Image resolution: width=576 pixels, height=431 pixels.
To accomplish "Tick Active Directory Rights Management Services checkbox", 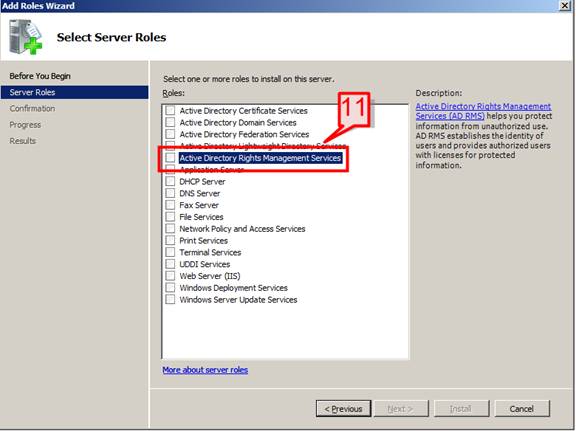I will click(x=170, y=158).
